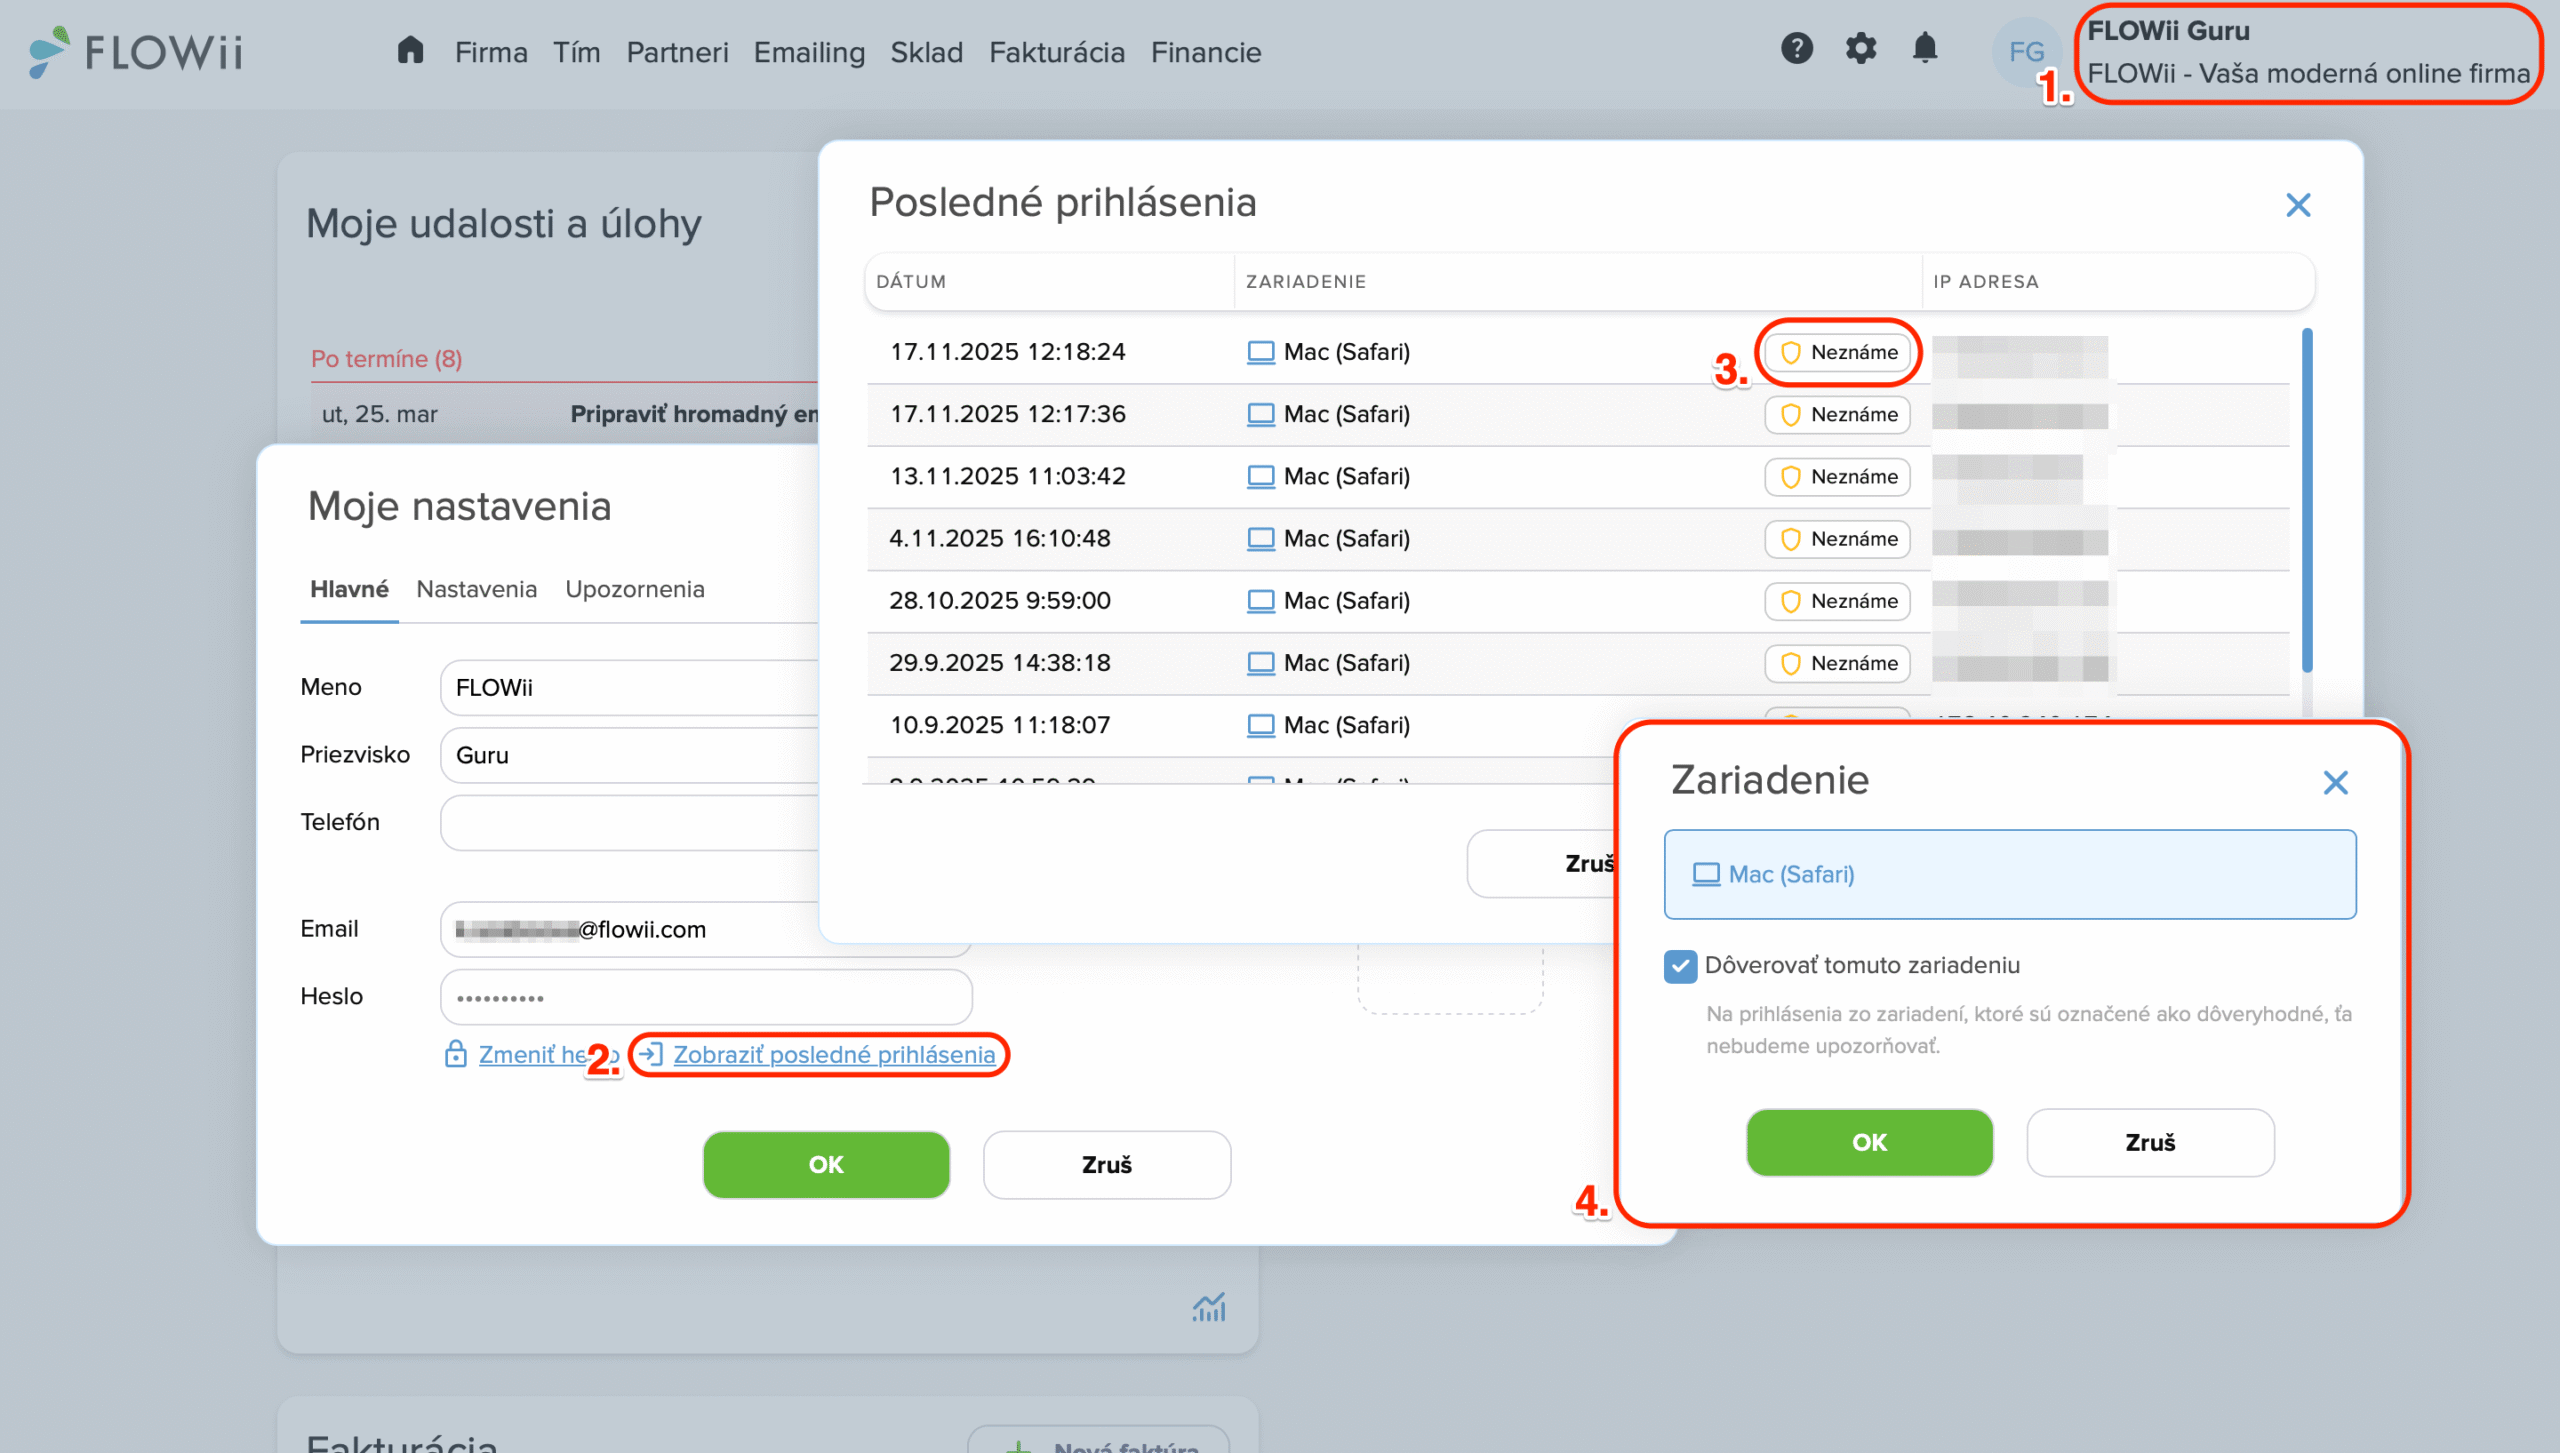Open notifications bell icon

[1924, 48]
